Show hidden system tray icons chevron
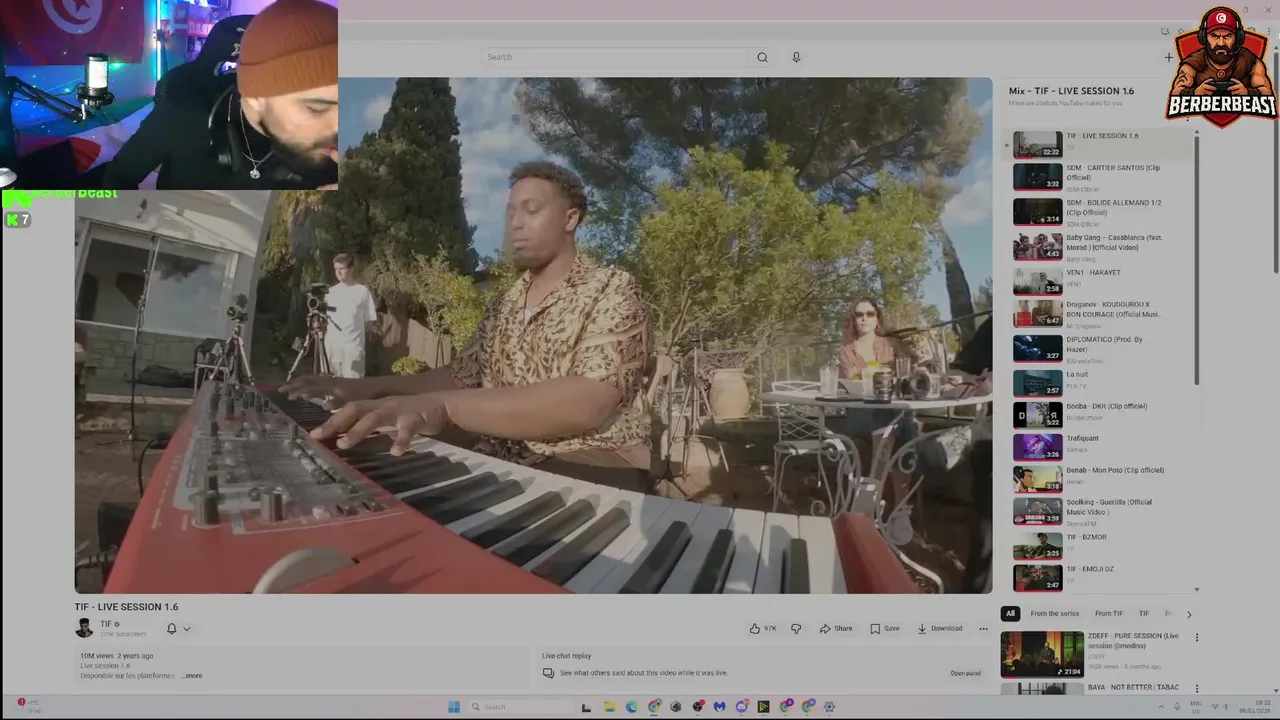Image resolution: width=1280 pixels, height=720 pixels. [1161, 707]
